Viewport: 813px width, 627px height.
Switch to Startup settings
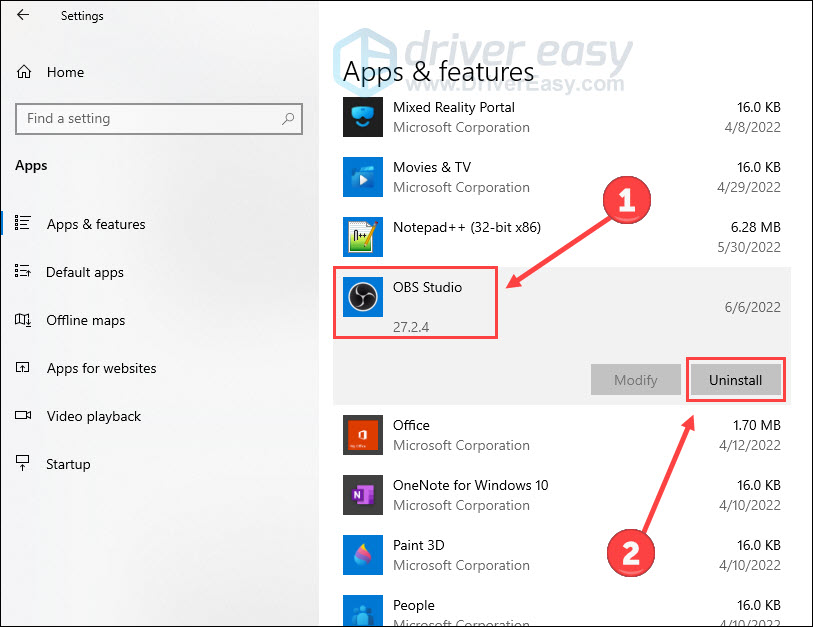pos(68,464)
